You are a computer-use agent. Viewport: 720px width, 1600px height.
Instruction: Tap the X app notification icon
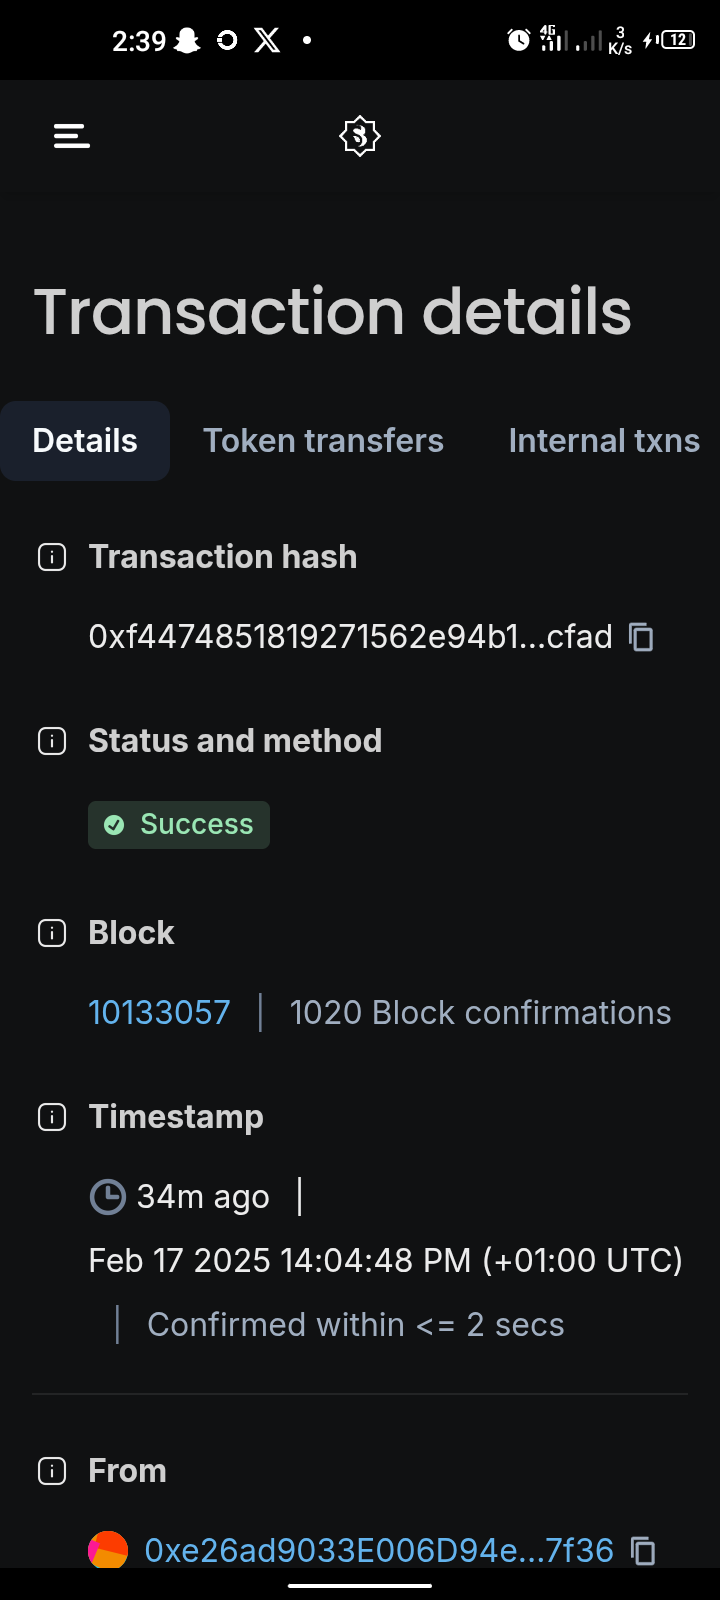pyautogui.click(x=267, y=40)
